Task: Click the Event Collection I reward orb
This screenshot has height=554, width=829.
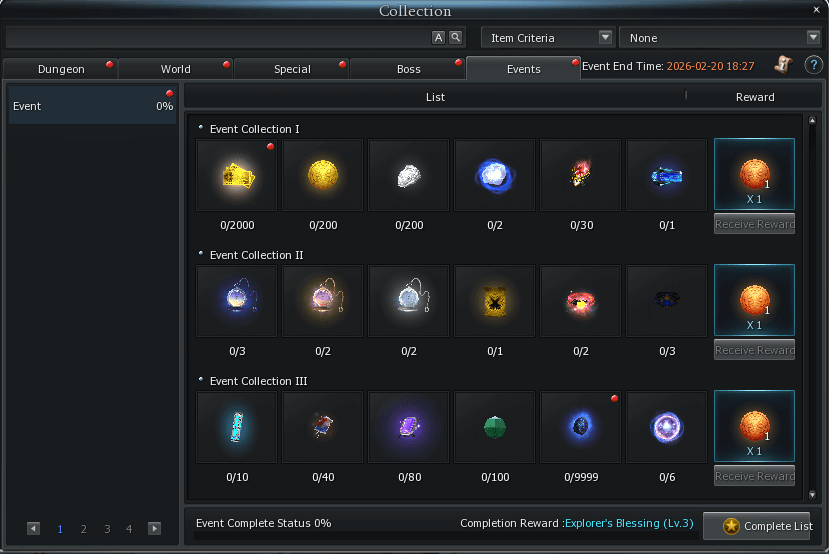Action: pyautogui.click(x=754, y=174)
